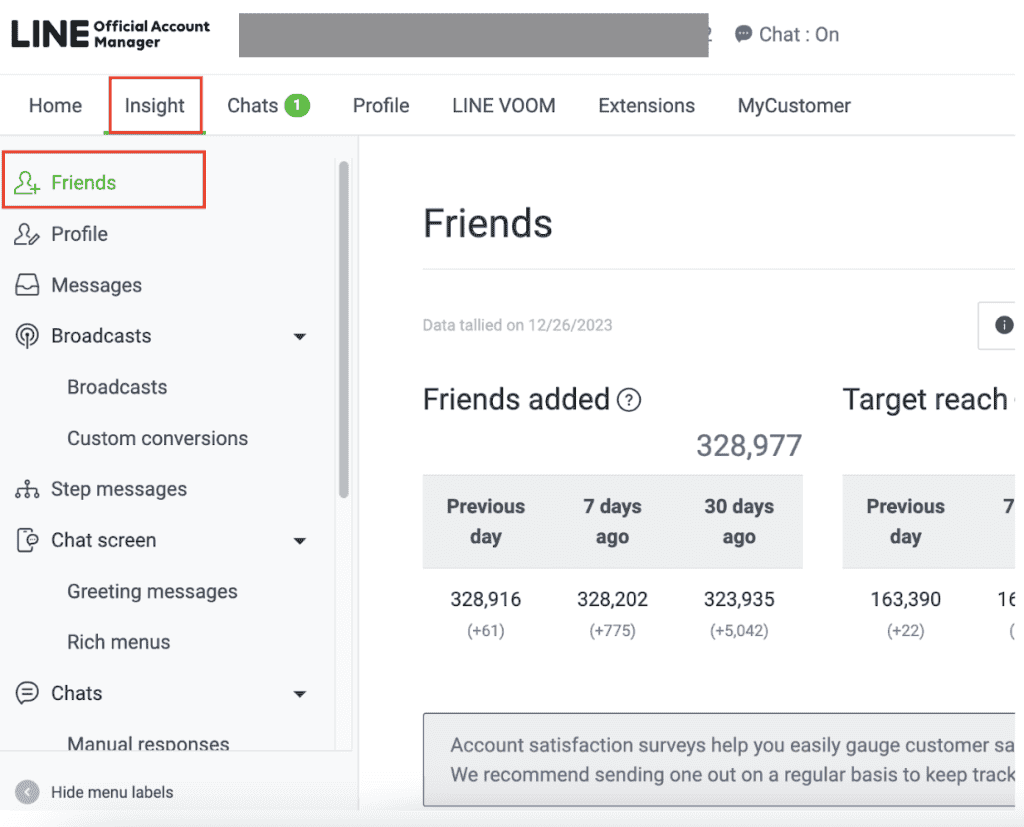Open Rich menus under Chat screen

pyautogui.click(x=118, y=642)
